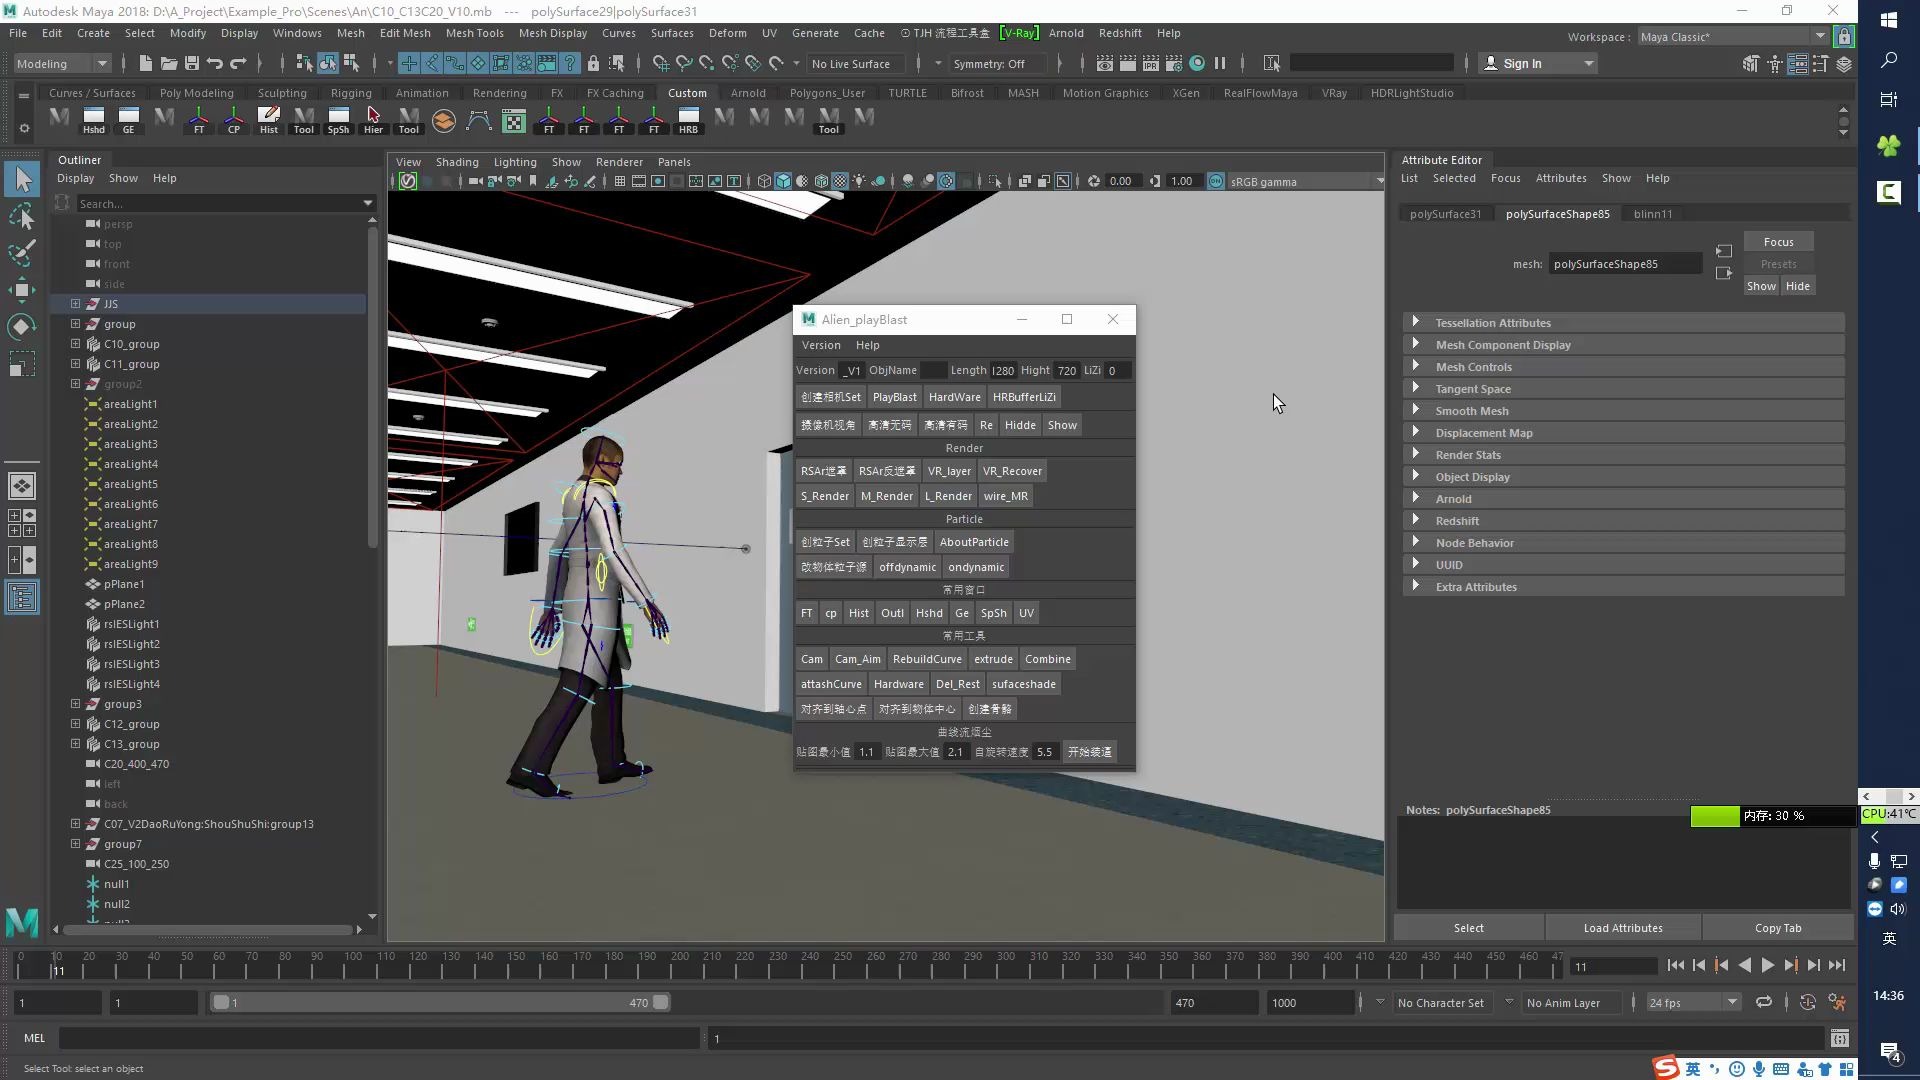Click the open scene folder icon
Screen dimensions: 1920x1080
click(x=168, y=63)
